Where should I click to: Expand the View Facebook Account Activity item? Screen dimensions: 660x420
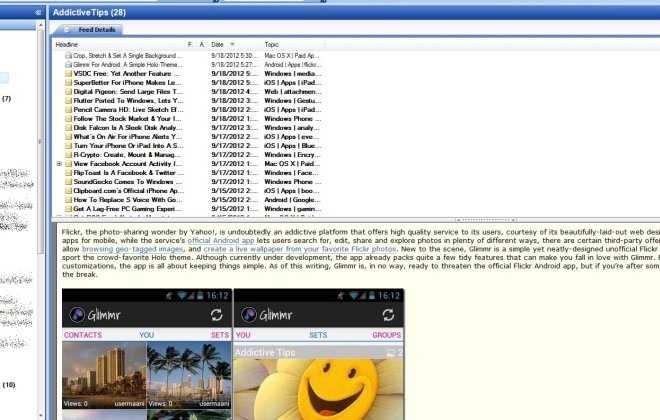pos(59,163)
